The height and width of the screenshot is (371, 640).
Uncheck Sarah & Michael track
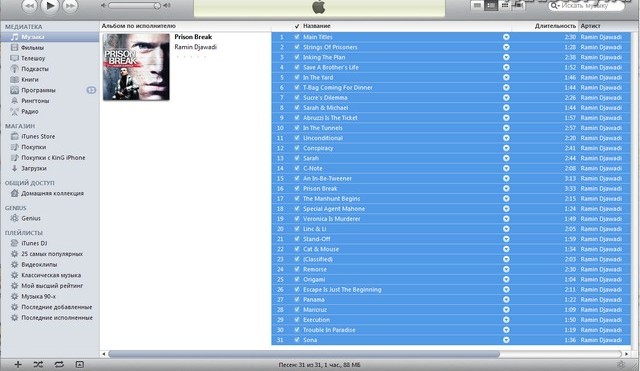point(297,107)
